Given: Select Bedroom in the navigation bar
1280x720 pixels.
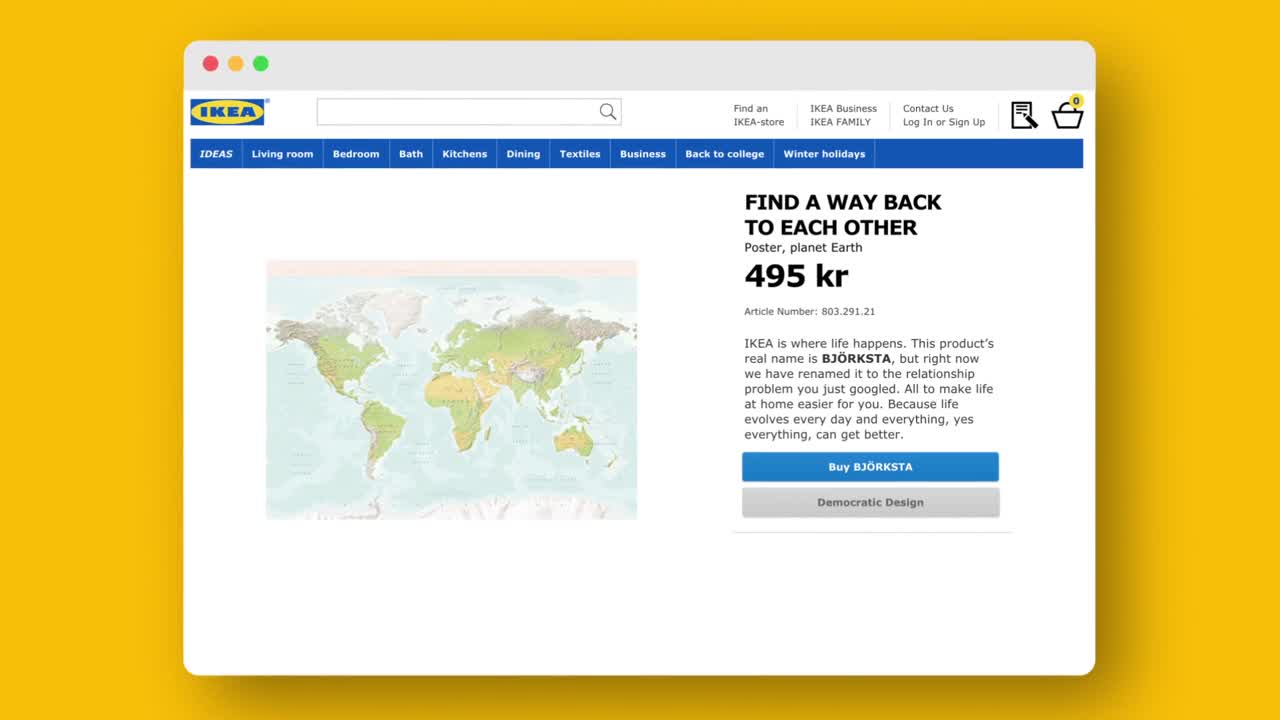Looking at the screenshot, I should pos(356,154).
